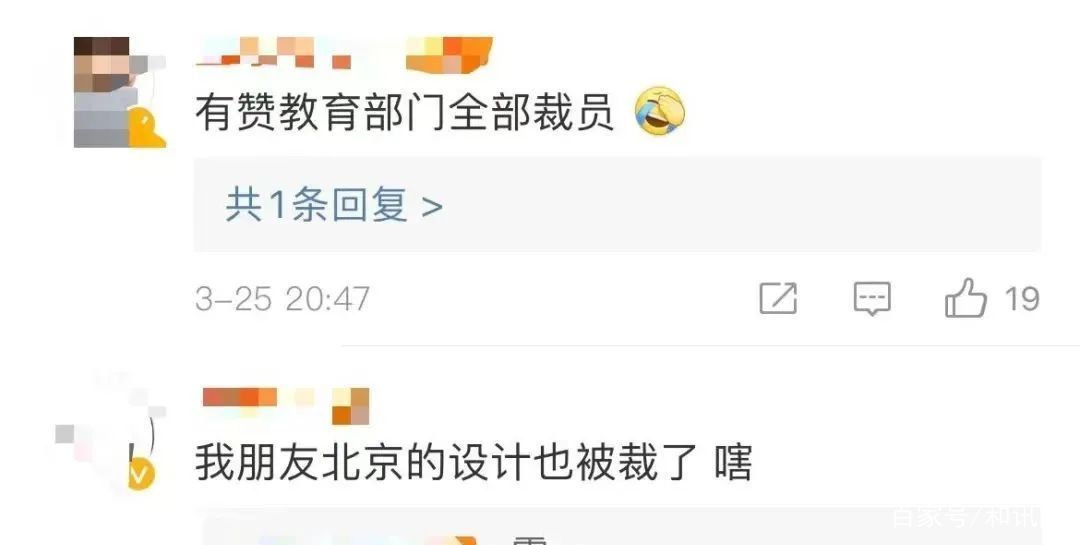Tap the repost icon beside the timestamp
The width and height of the screenshot is (1080, 545).
(x=778, y=298)
